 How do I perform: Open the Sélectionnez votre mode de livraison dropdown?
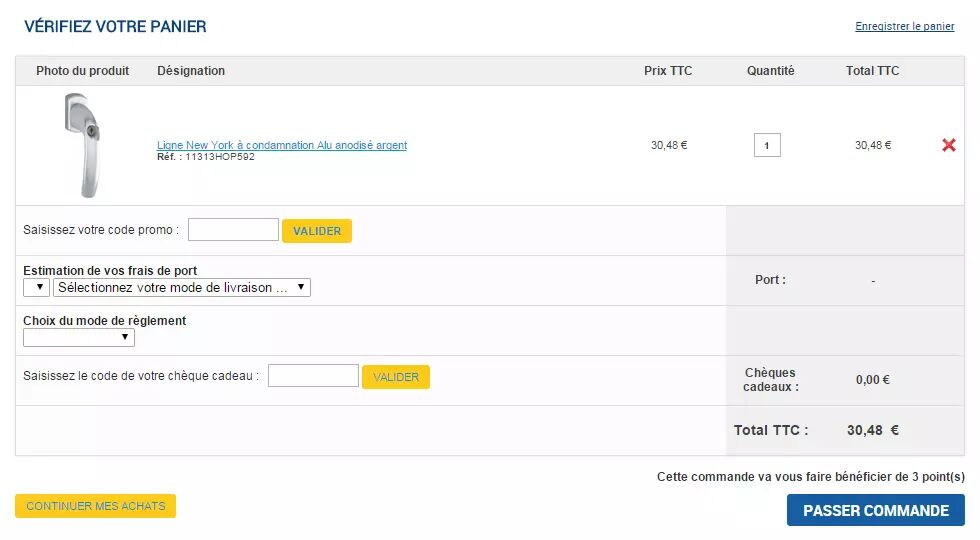pos(182,288)
